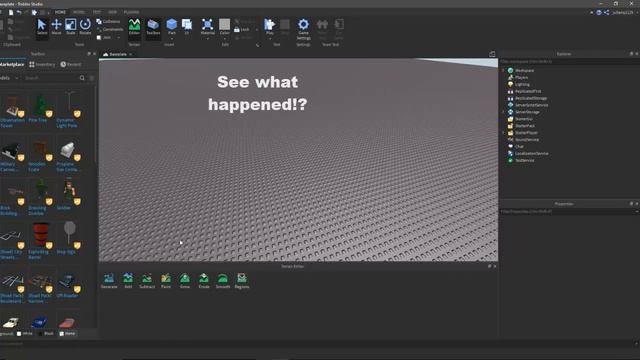Select the Add terrain tool
The image size is (640, 360).
(x=128, y=281)
